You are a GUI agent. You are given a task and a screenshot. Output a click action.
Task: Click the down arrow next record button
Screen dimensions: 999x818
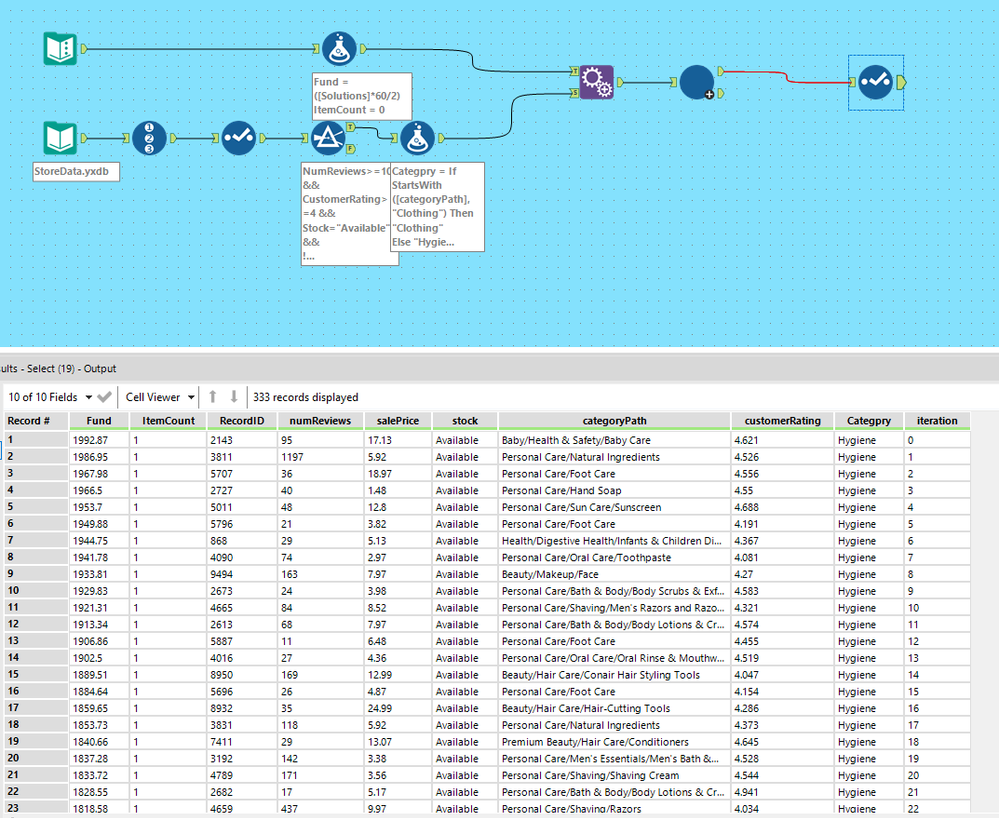234,397
